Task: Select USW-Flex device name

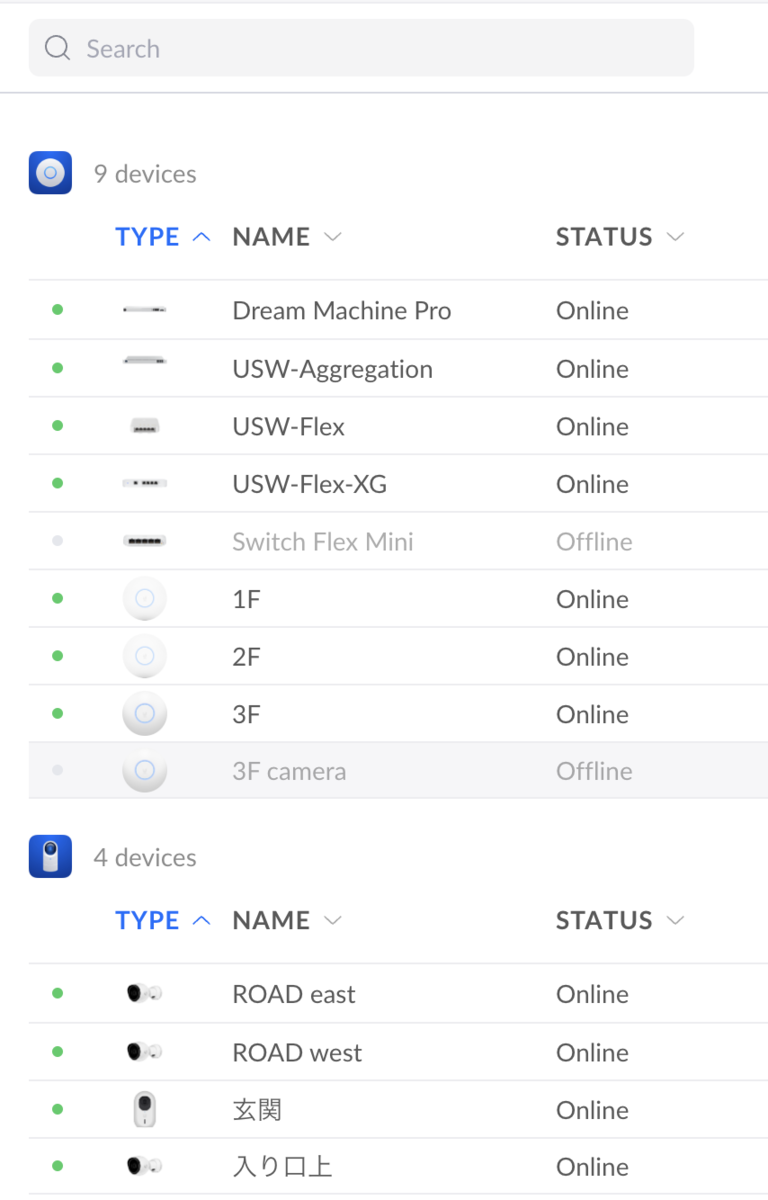Action: (288, 427)
